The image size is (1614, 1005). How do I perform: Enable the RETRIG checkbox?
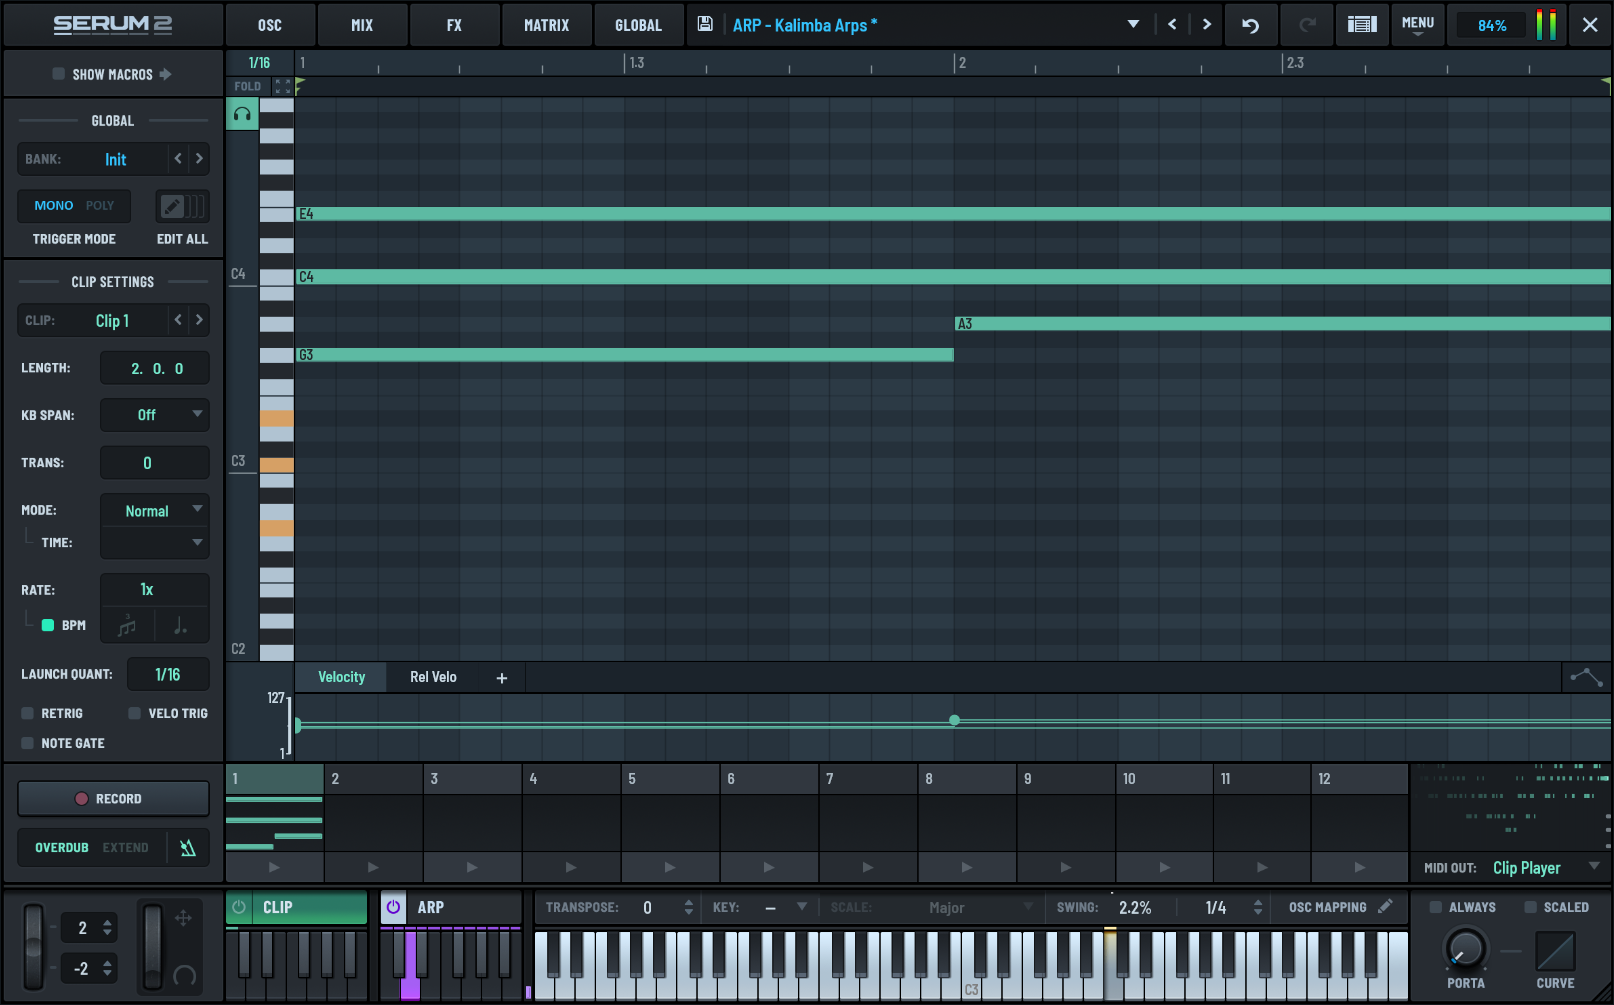pyautogui.click(x=28, y=713)
